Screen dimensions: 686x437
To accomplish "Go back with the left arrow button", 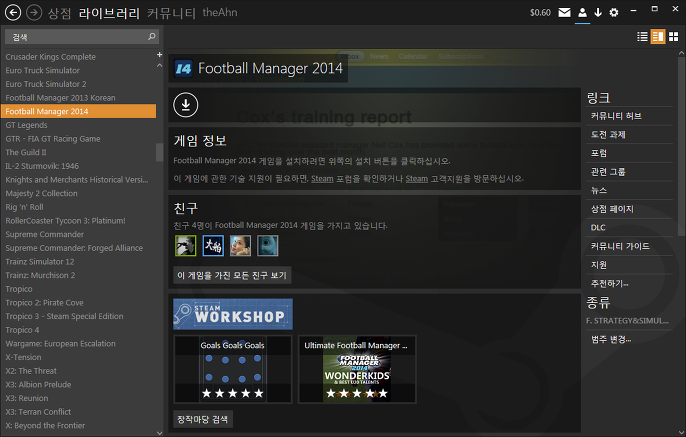I will [13, 12].
